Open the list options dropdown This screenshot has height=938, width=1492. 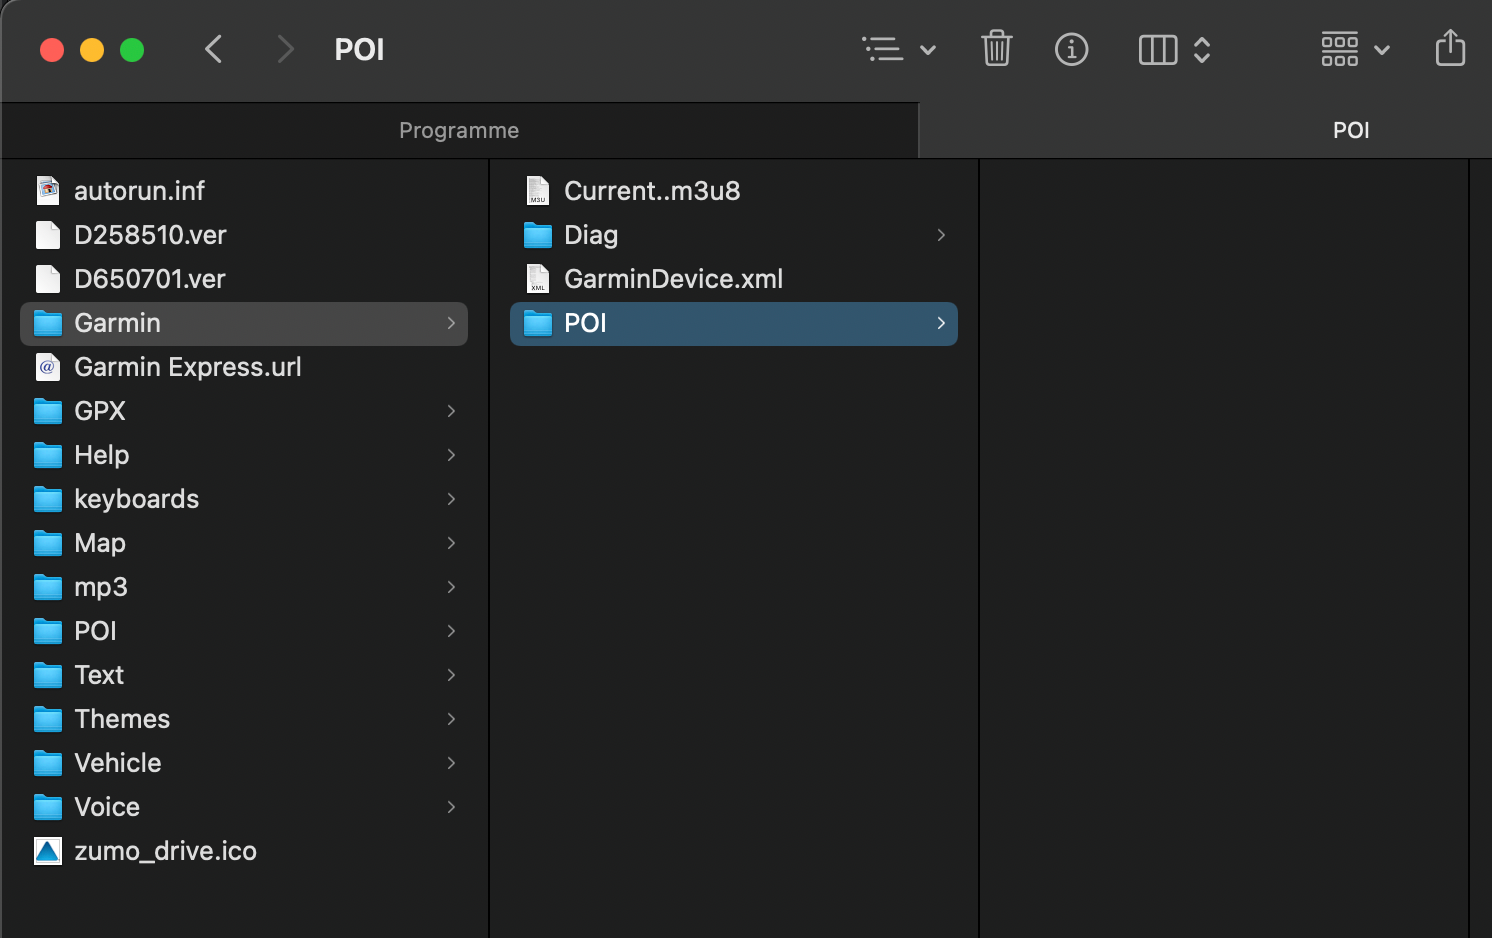pos(899,49)
